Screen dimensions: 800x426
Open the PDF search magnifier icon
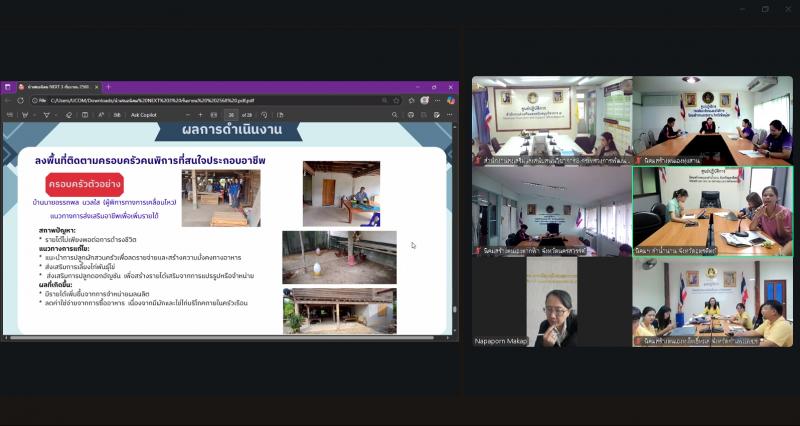tap(394, 115)
